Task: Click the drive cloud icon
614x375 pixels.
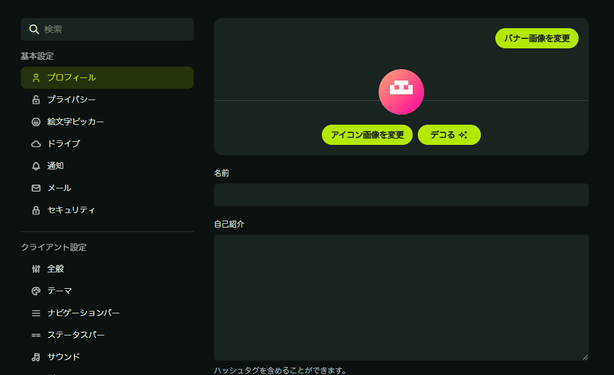Action: [x=36, y=144]
